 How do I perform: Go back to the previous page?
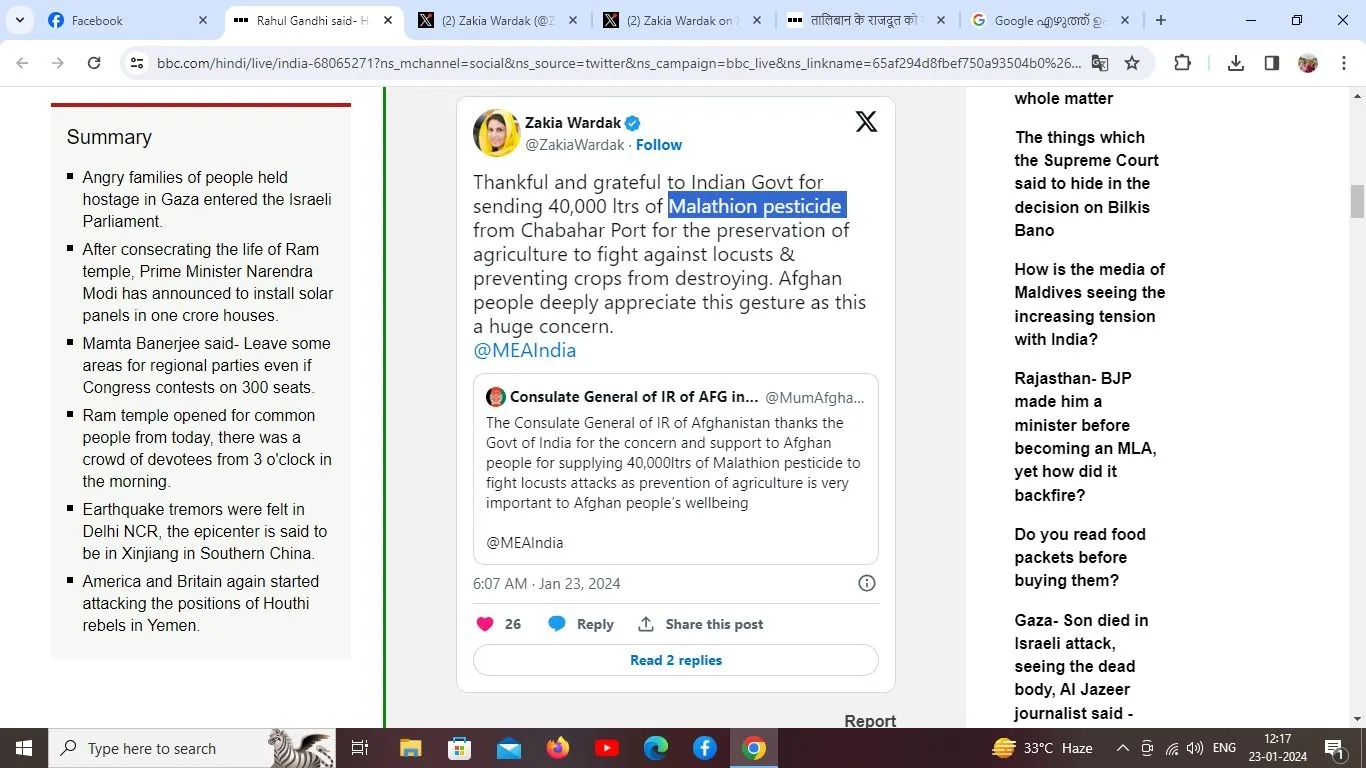tap(22, 63)
